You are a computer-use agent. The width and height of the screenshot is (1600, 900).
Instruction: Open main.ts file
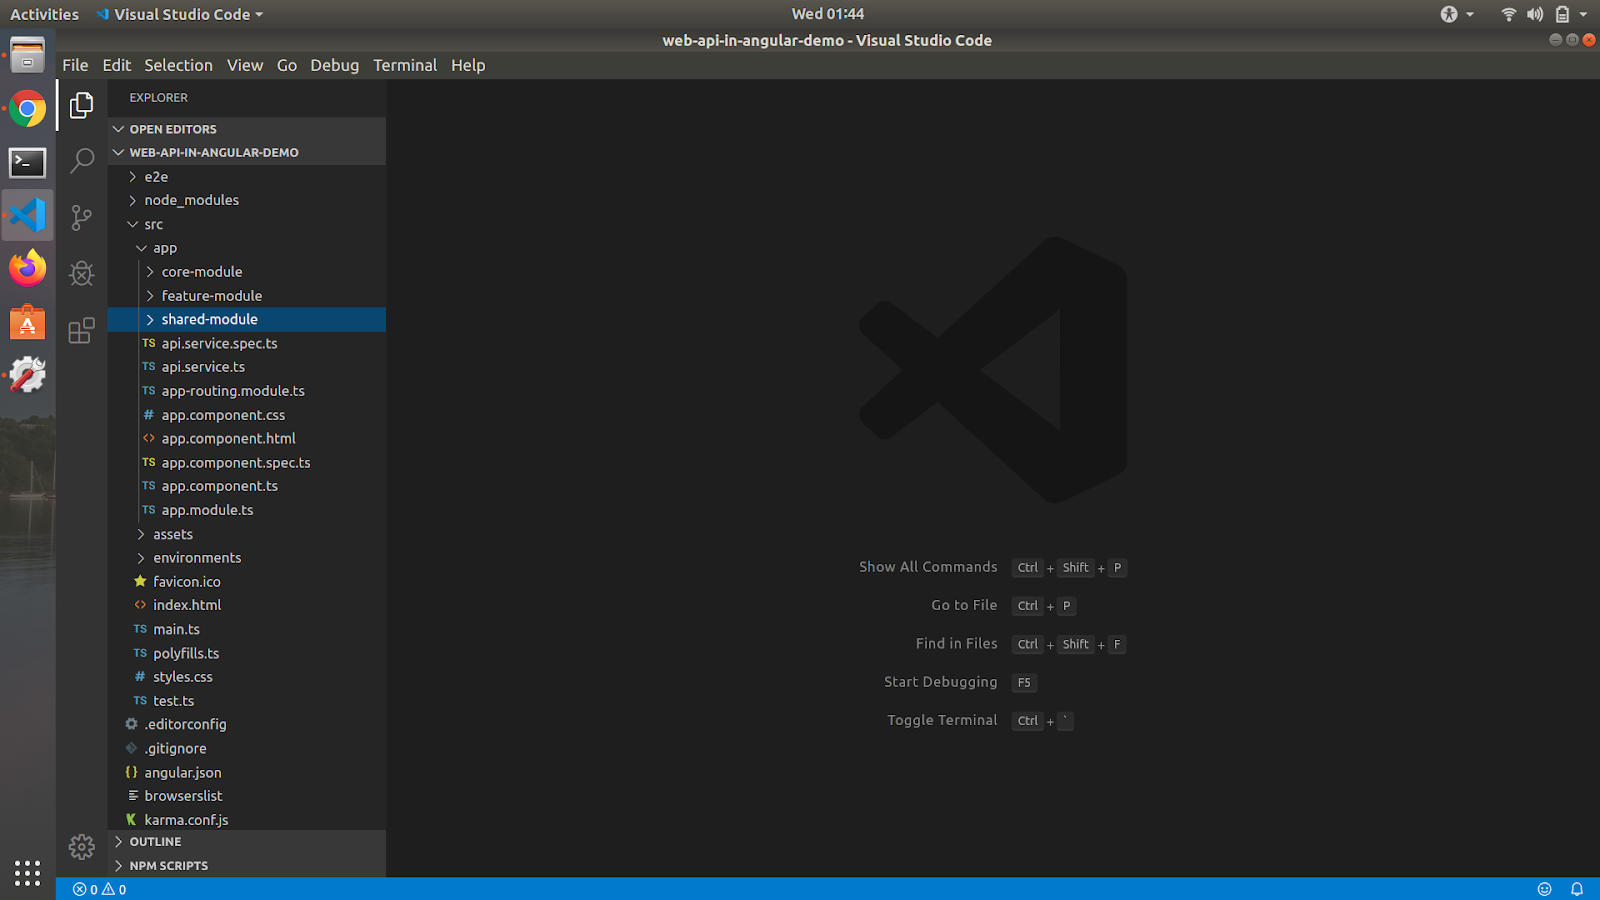pos(247,629)
